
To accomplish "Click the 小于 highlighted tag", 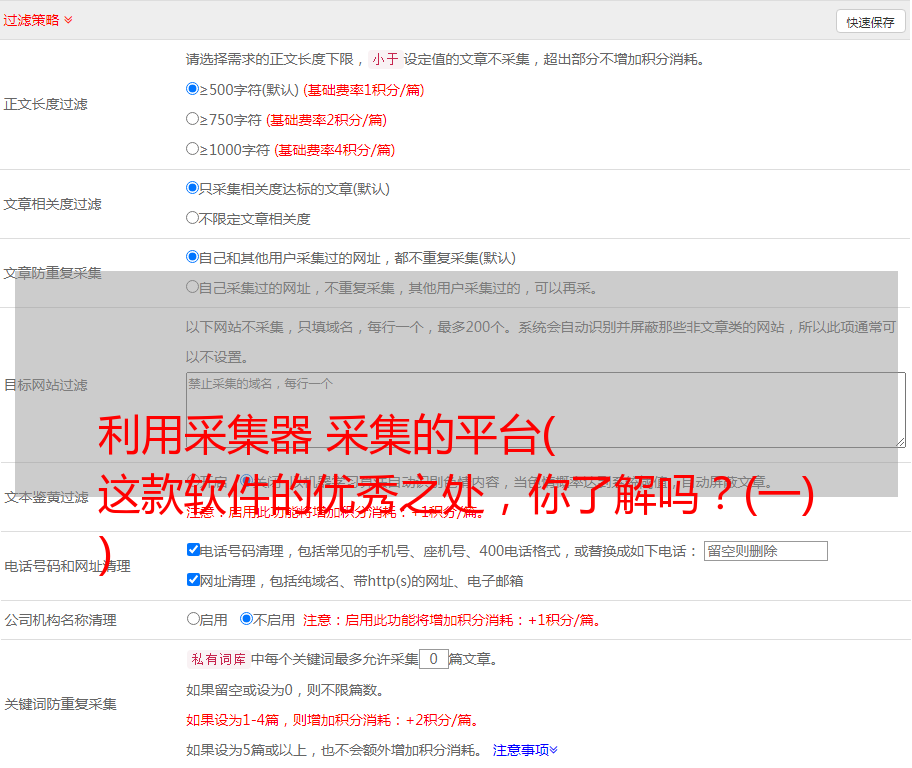I will pyautogui.click(x=385, y=59).
